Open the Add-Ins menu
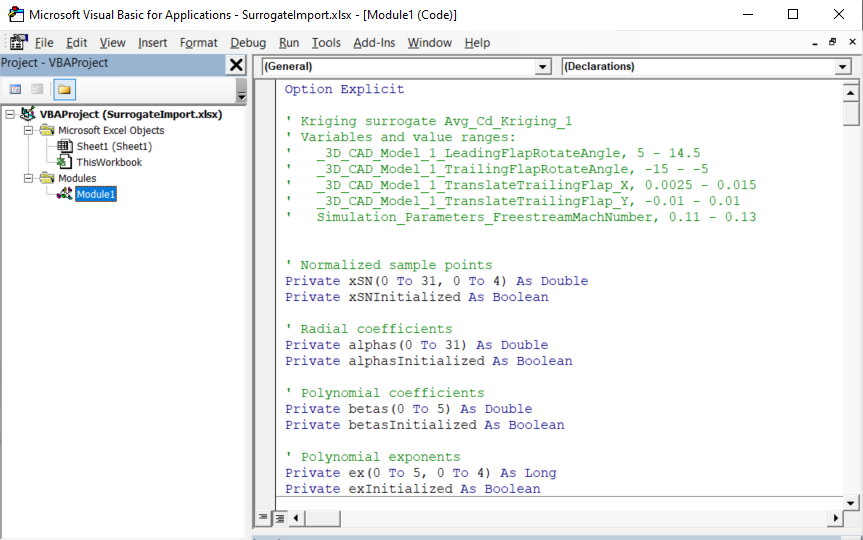863x540 pixels. coord(374,43)
